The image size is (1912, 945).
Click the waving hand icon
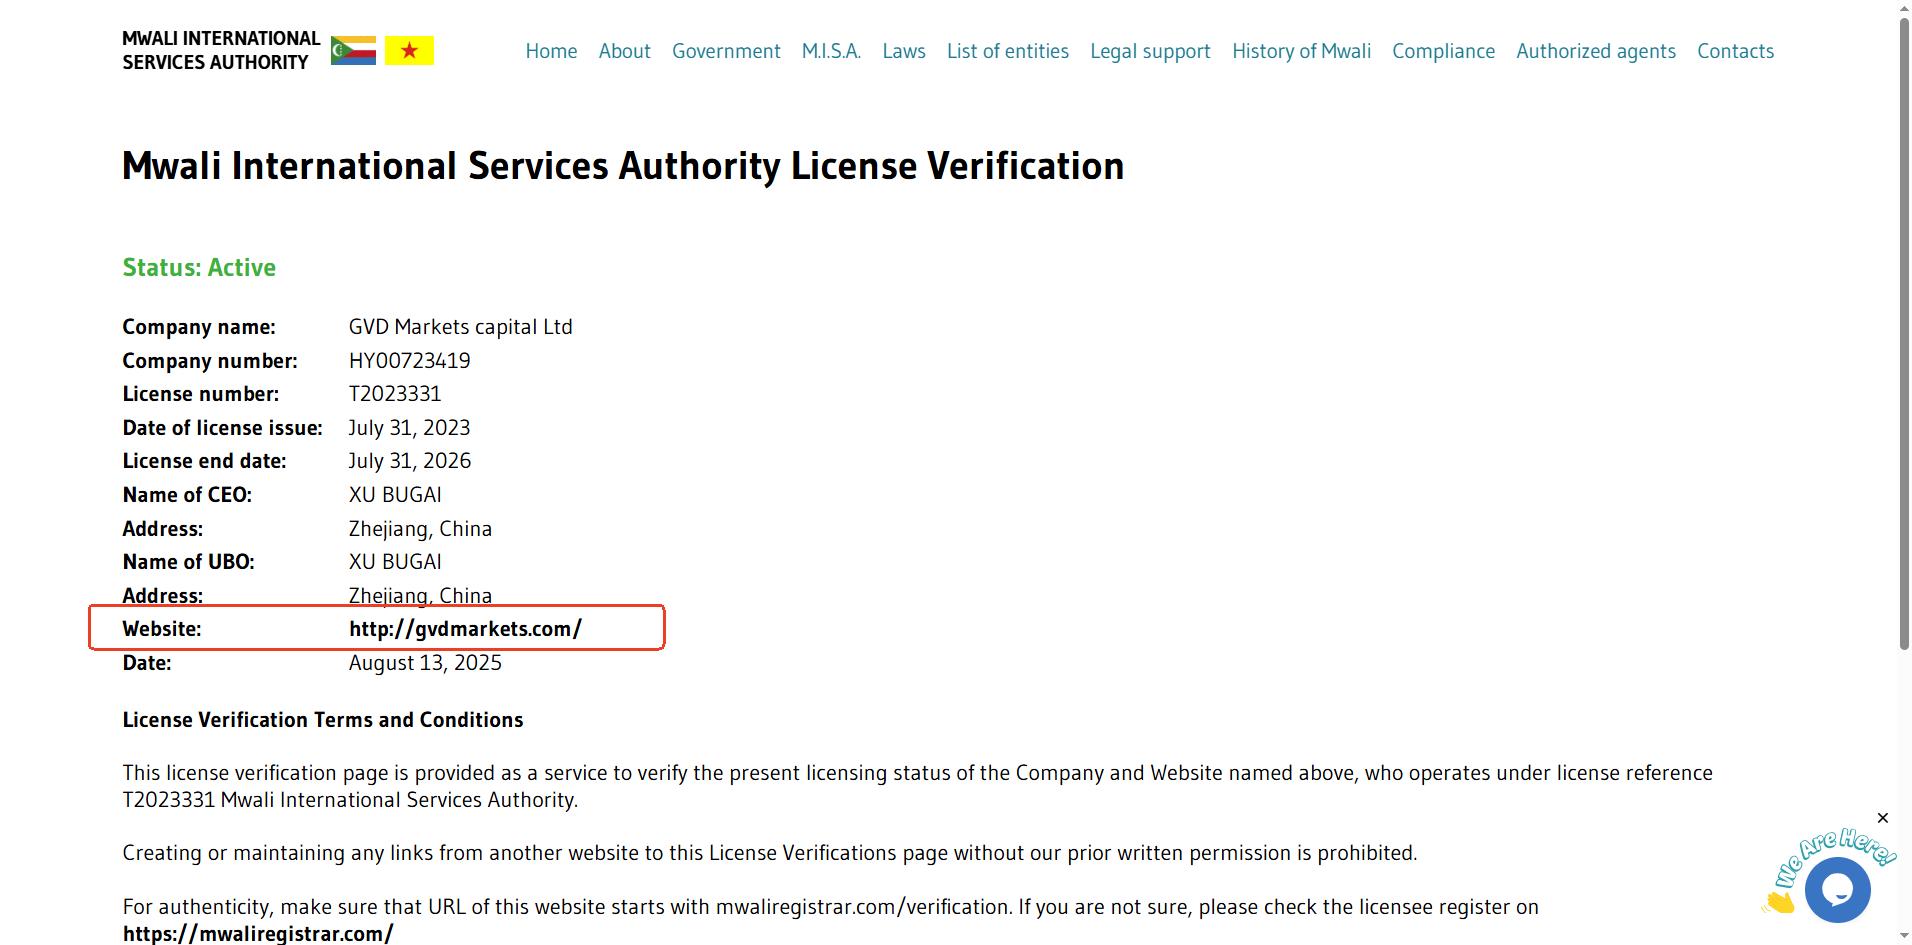(1780, 901)
